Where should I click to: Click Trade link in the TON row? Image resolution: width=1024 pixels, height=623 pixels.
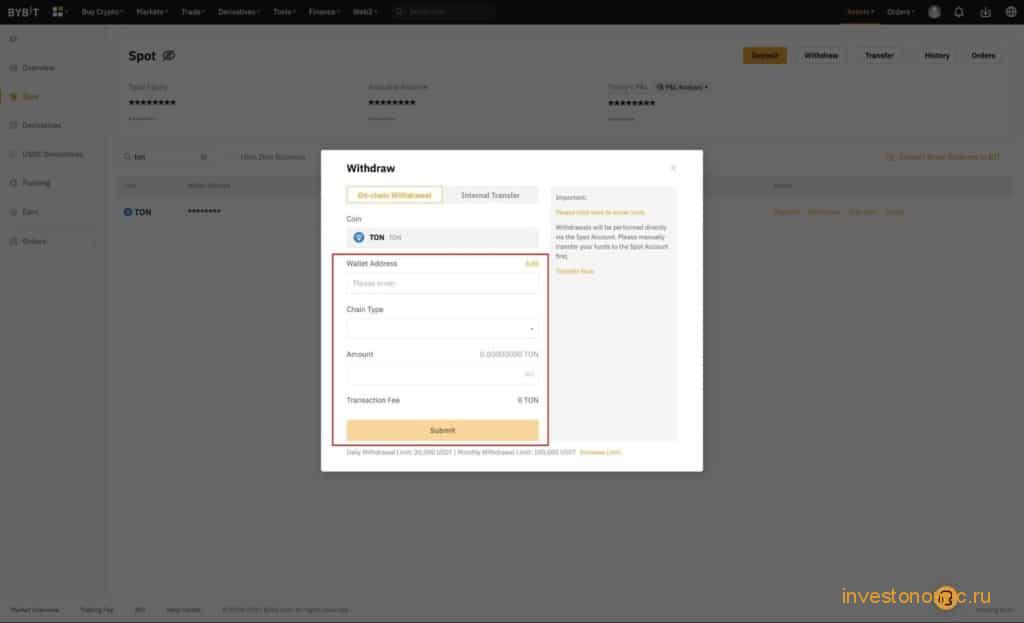click(x=895, y=212)
